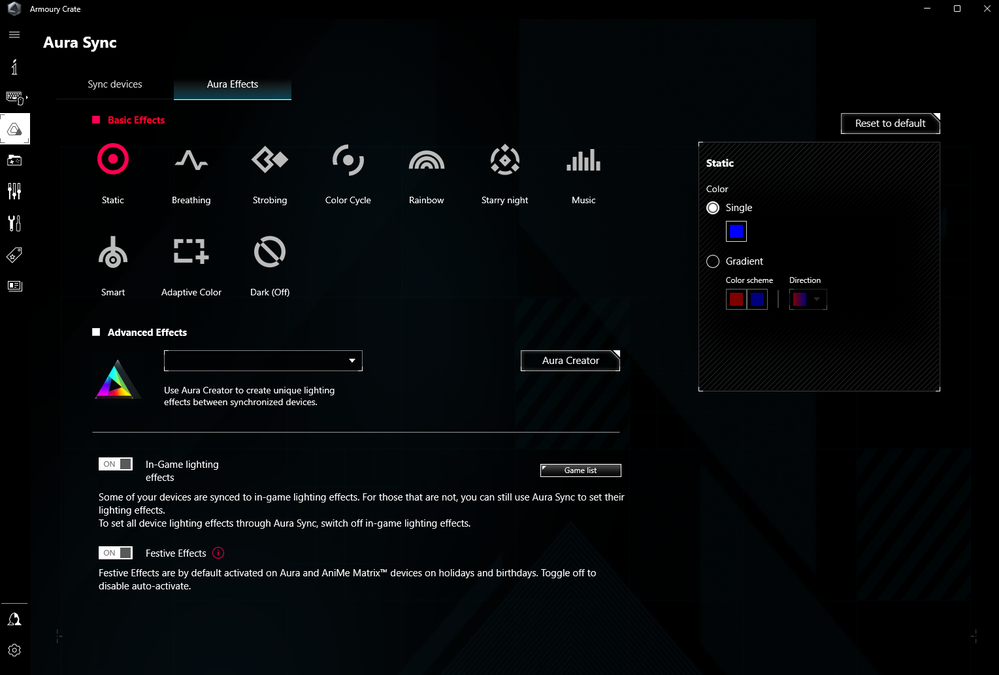Select the Breathing lighting effect

191,173
